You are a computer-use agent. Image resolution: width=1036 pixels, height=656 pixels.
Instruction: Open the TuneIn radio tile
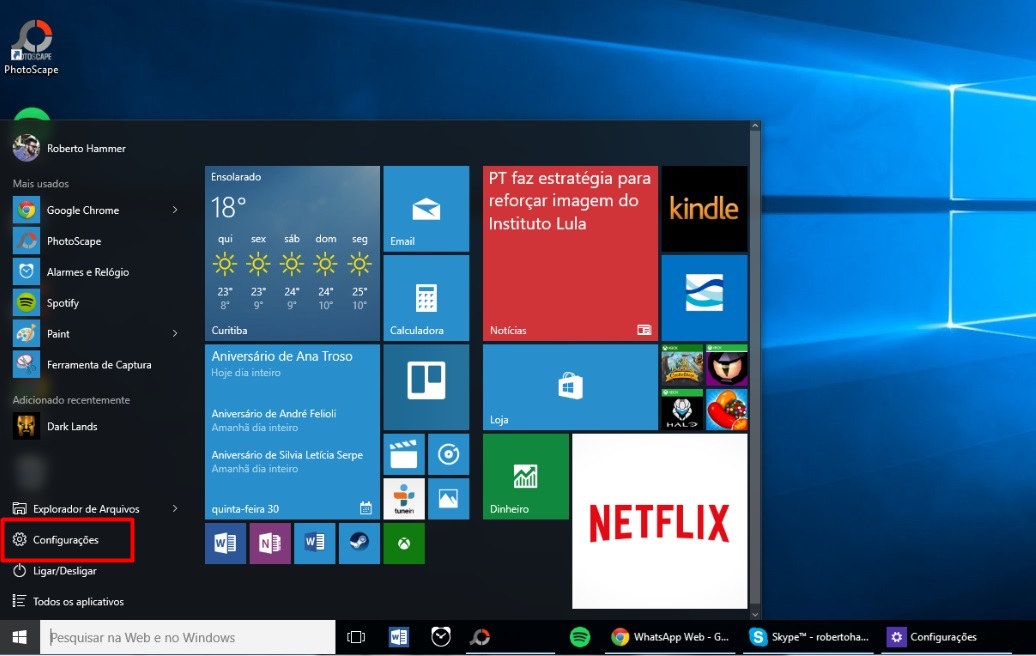coord(404,499)
